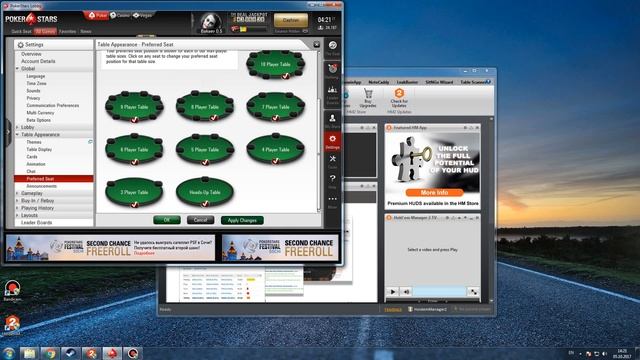This screenshot has height=360, width=640.
Task: Mute the Hold'em Manager TV player volume
Action: point(407,292)
